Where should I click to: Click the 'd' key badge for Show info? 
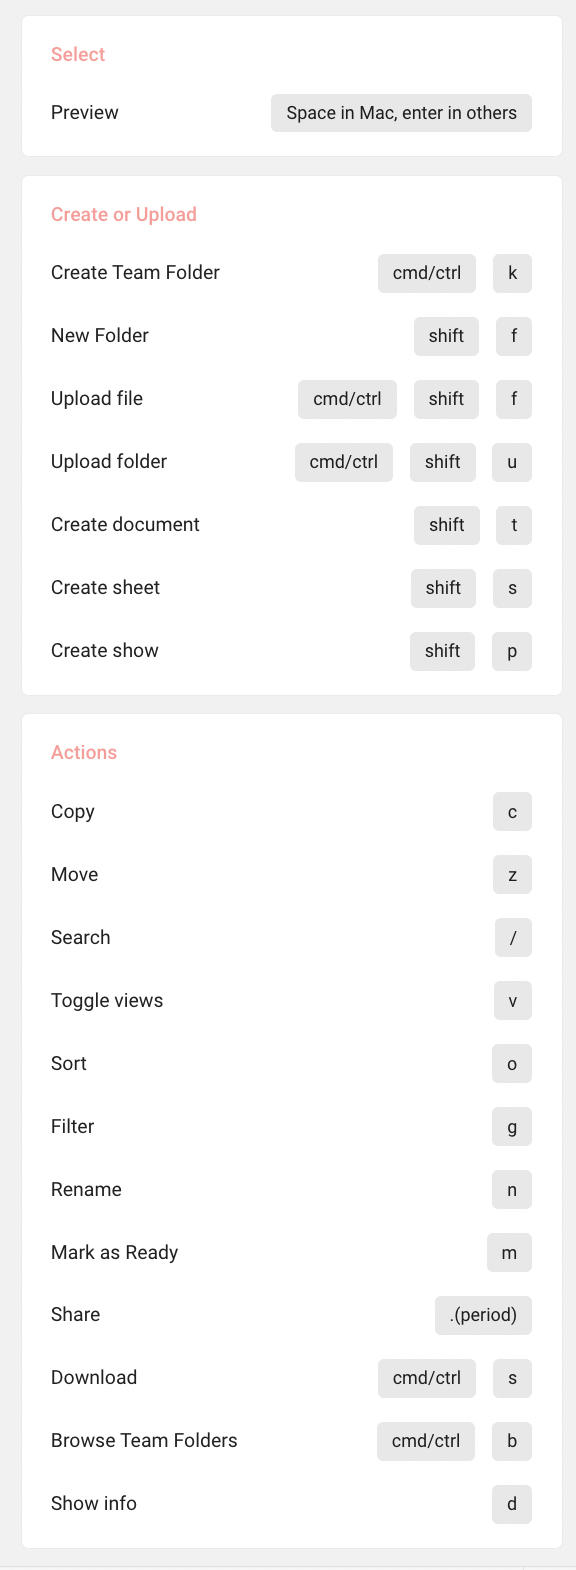(x=512, y=1504)
